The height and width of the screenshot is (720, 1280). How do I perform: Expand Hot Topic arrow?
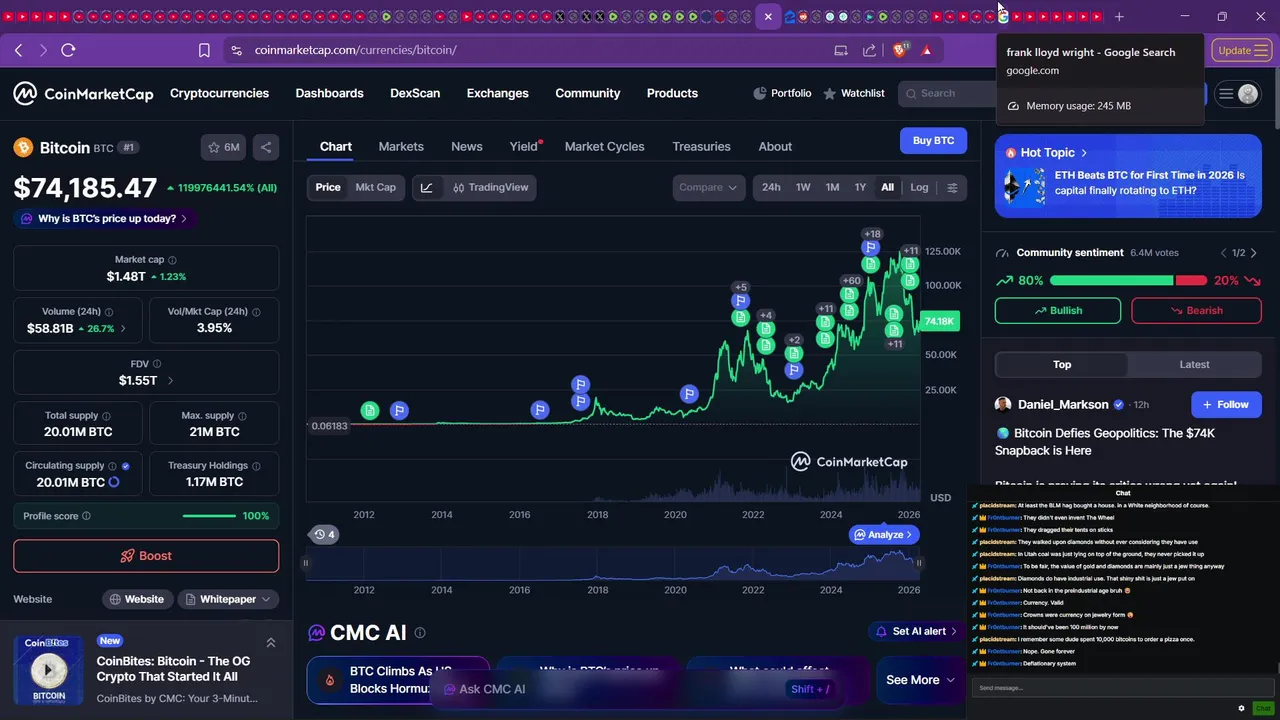[1084, 153]
